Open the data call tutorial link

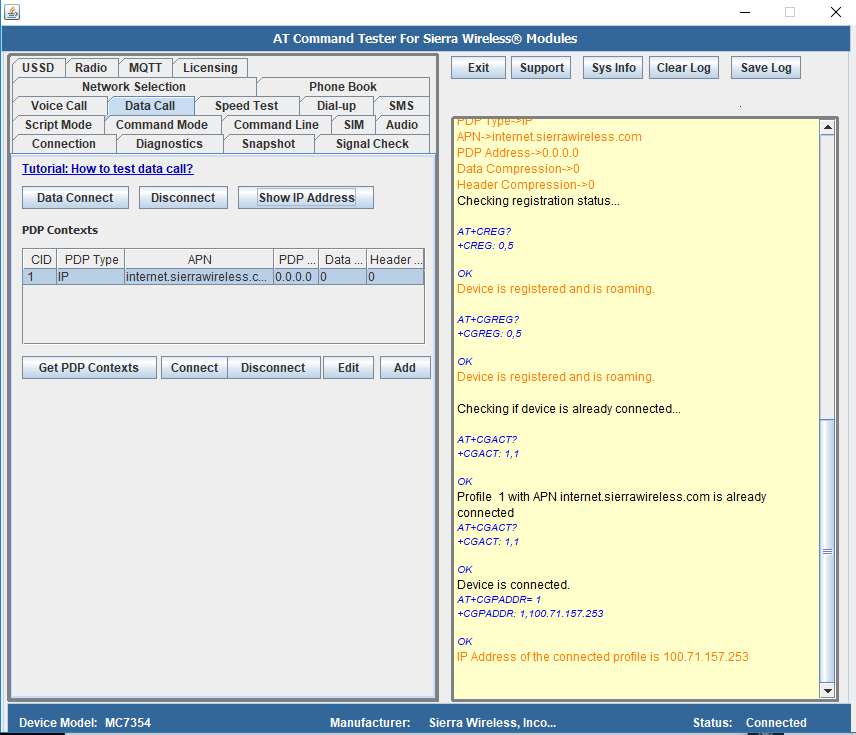(108, 169)
